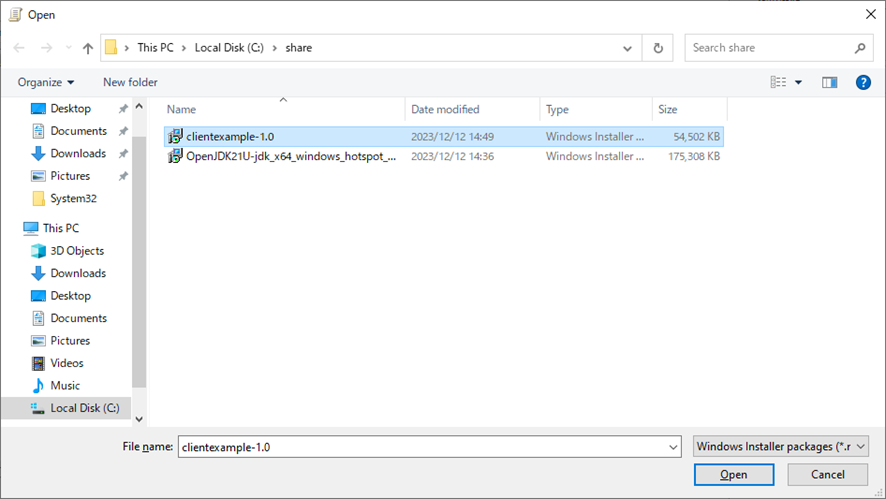Expand the address bar history dropdown
Image resolution: width=886 pixels, height=499 pixels.
(x=627, y=48)
